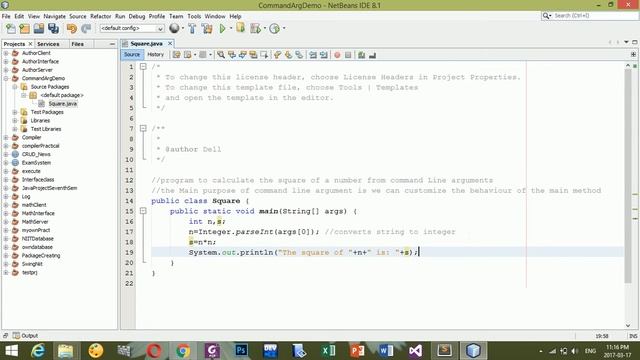This screenshot has width=640, height=360.
Task: Open the Run Project dropdown arrow
Action: click(x=231, y=28)
